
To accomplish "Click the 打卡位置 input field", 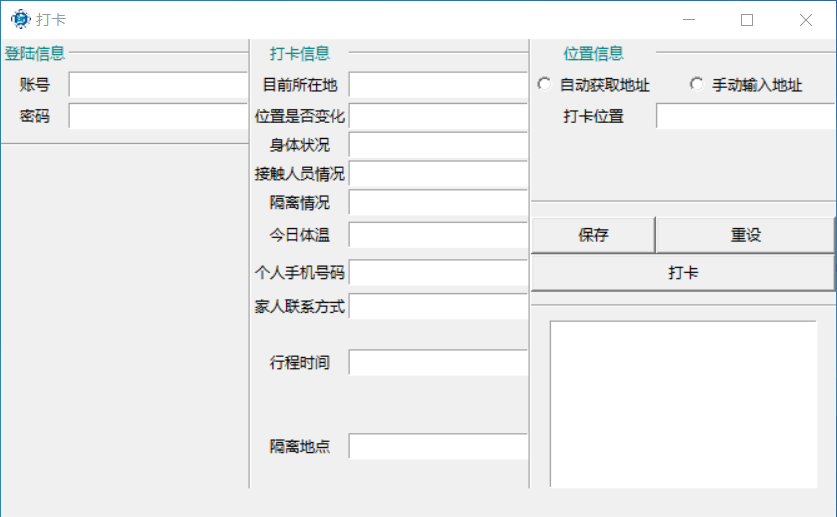I will pos(746,116).
